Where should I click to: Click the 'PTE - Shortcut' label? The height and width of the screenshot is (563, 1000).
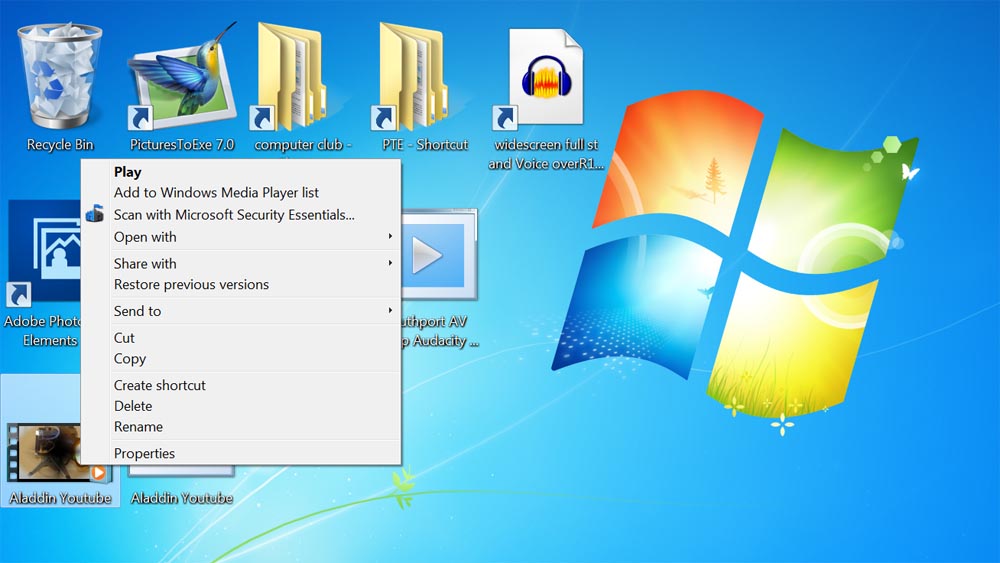(425, 145)
